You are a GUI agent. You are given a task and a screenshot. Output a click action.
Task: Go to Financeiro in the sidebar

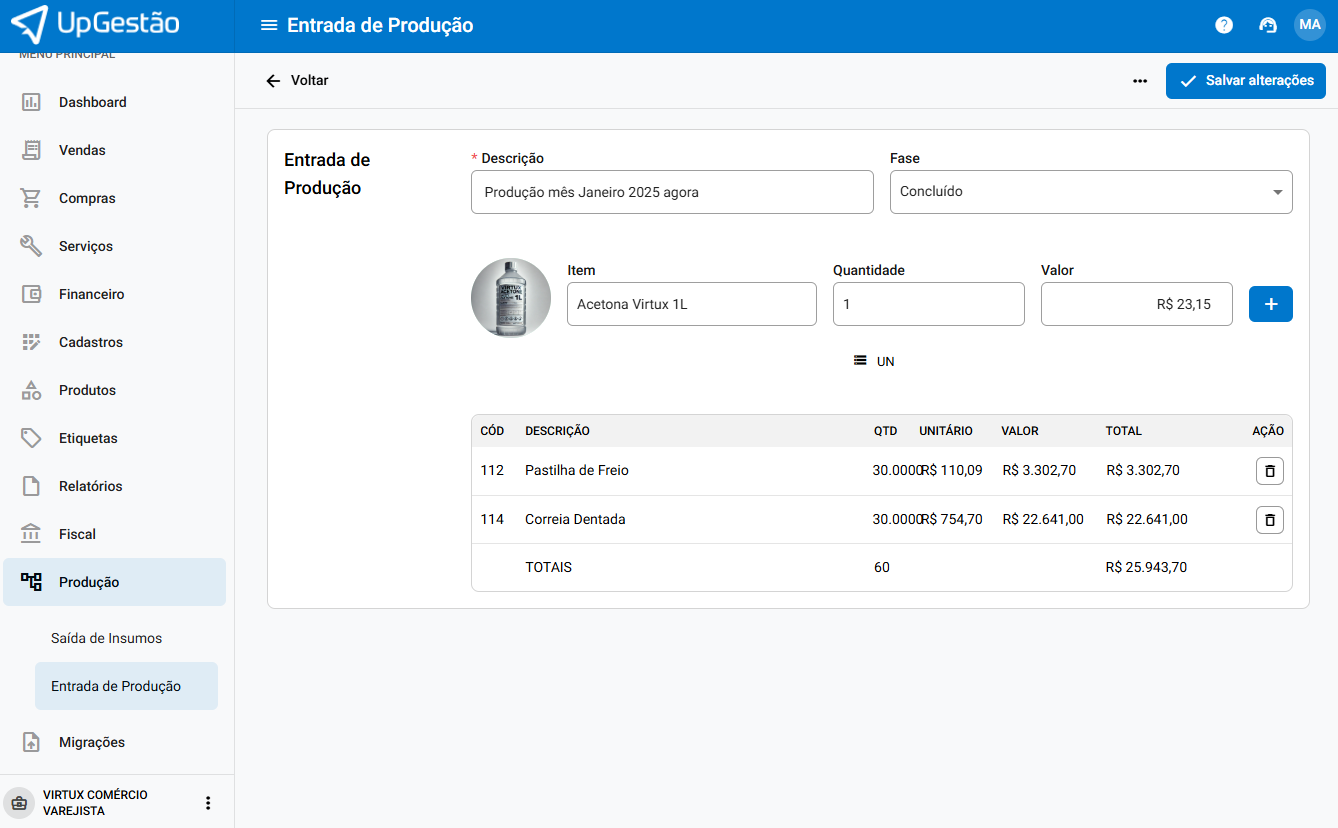[x=91, y=294]
